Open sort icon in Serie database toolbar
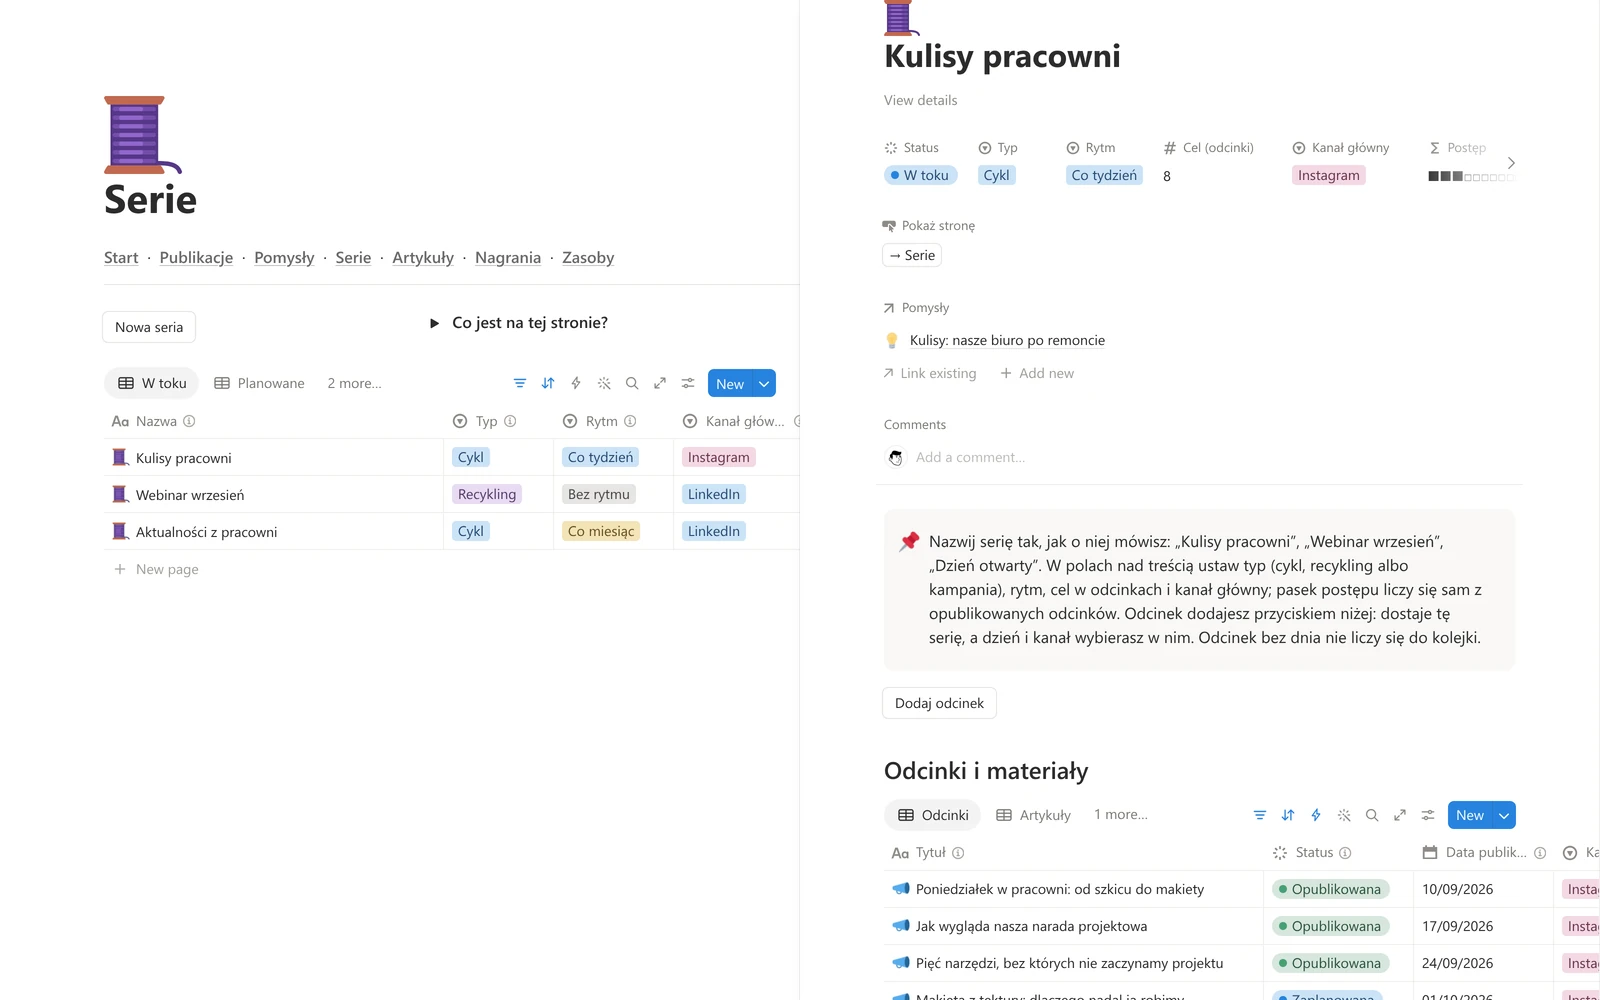 [548, 383]
